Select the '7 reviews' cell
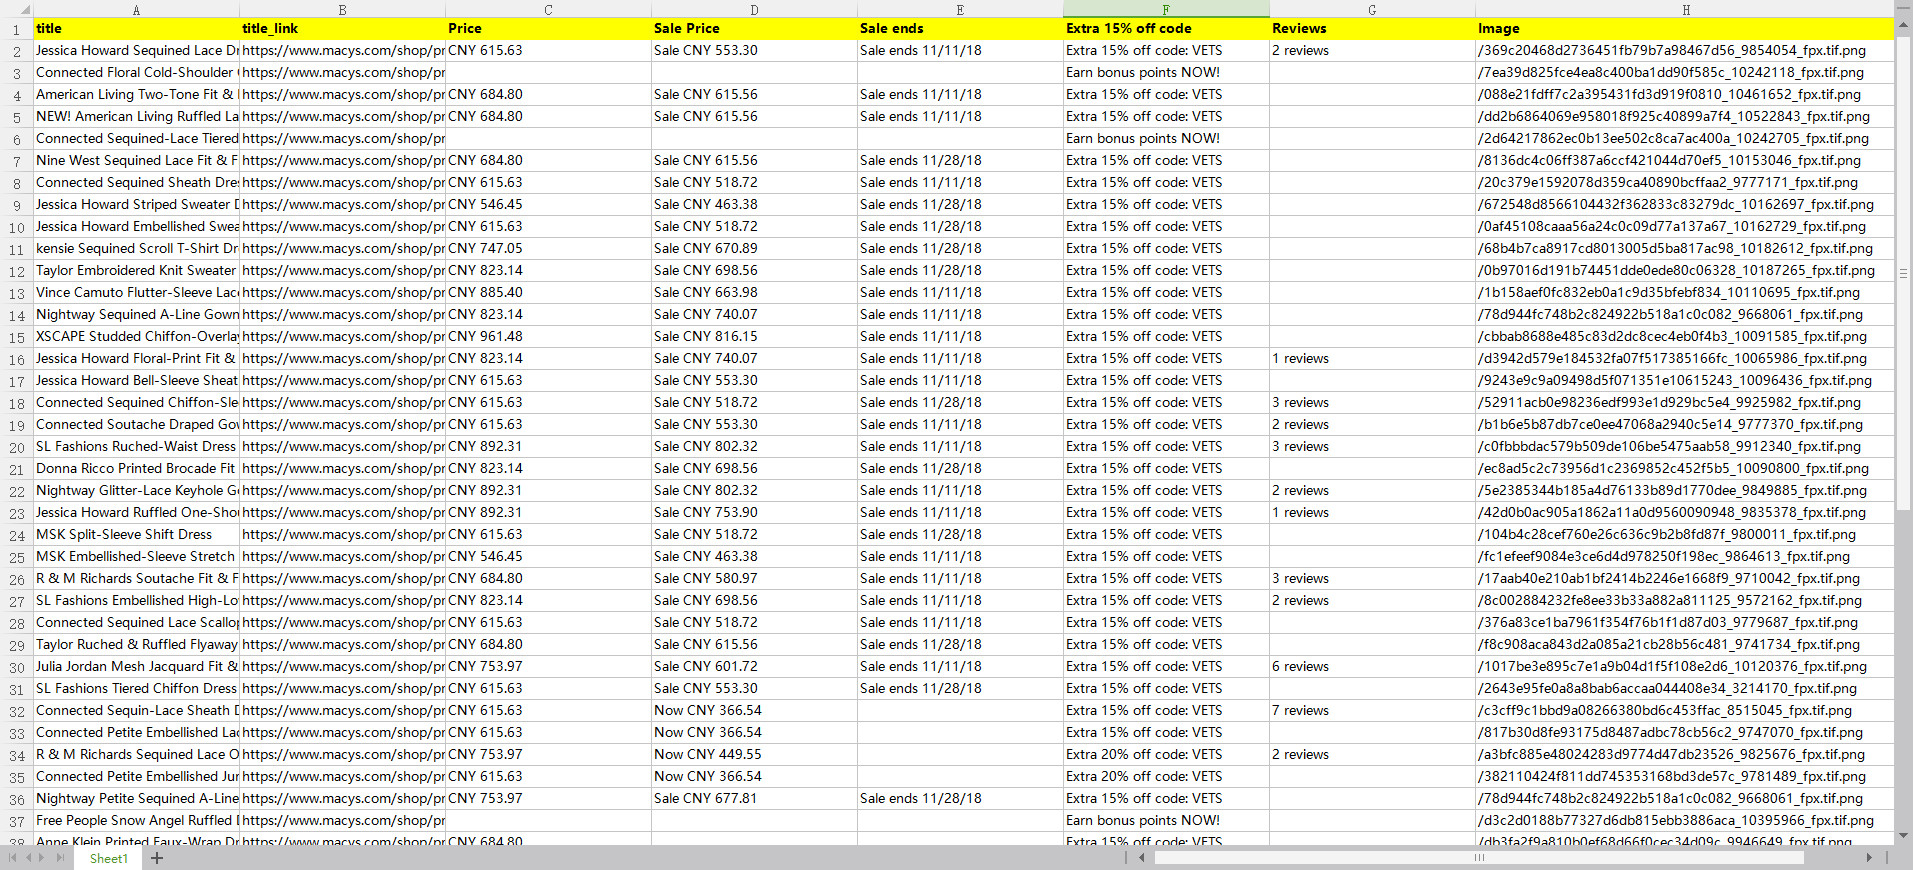1913x870 pixels. tap(1372, 711)
